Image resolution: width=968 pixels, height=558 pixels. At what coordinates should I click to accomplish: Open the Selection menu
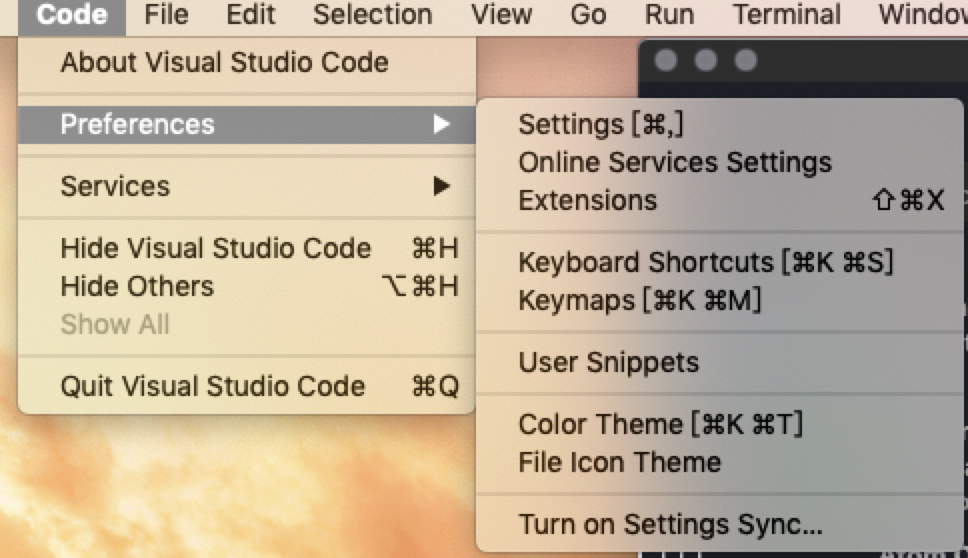click(372, 15)
